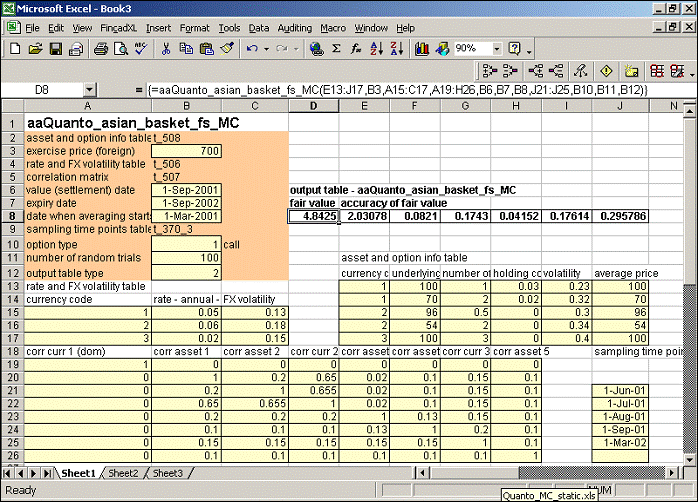This screenshot has width=698, height=502.
Task: Launch the Chart Wizard icon
Action: (422, 49)
